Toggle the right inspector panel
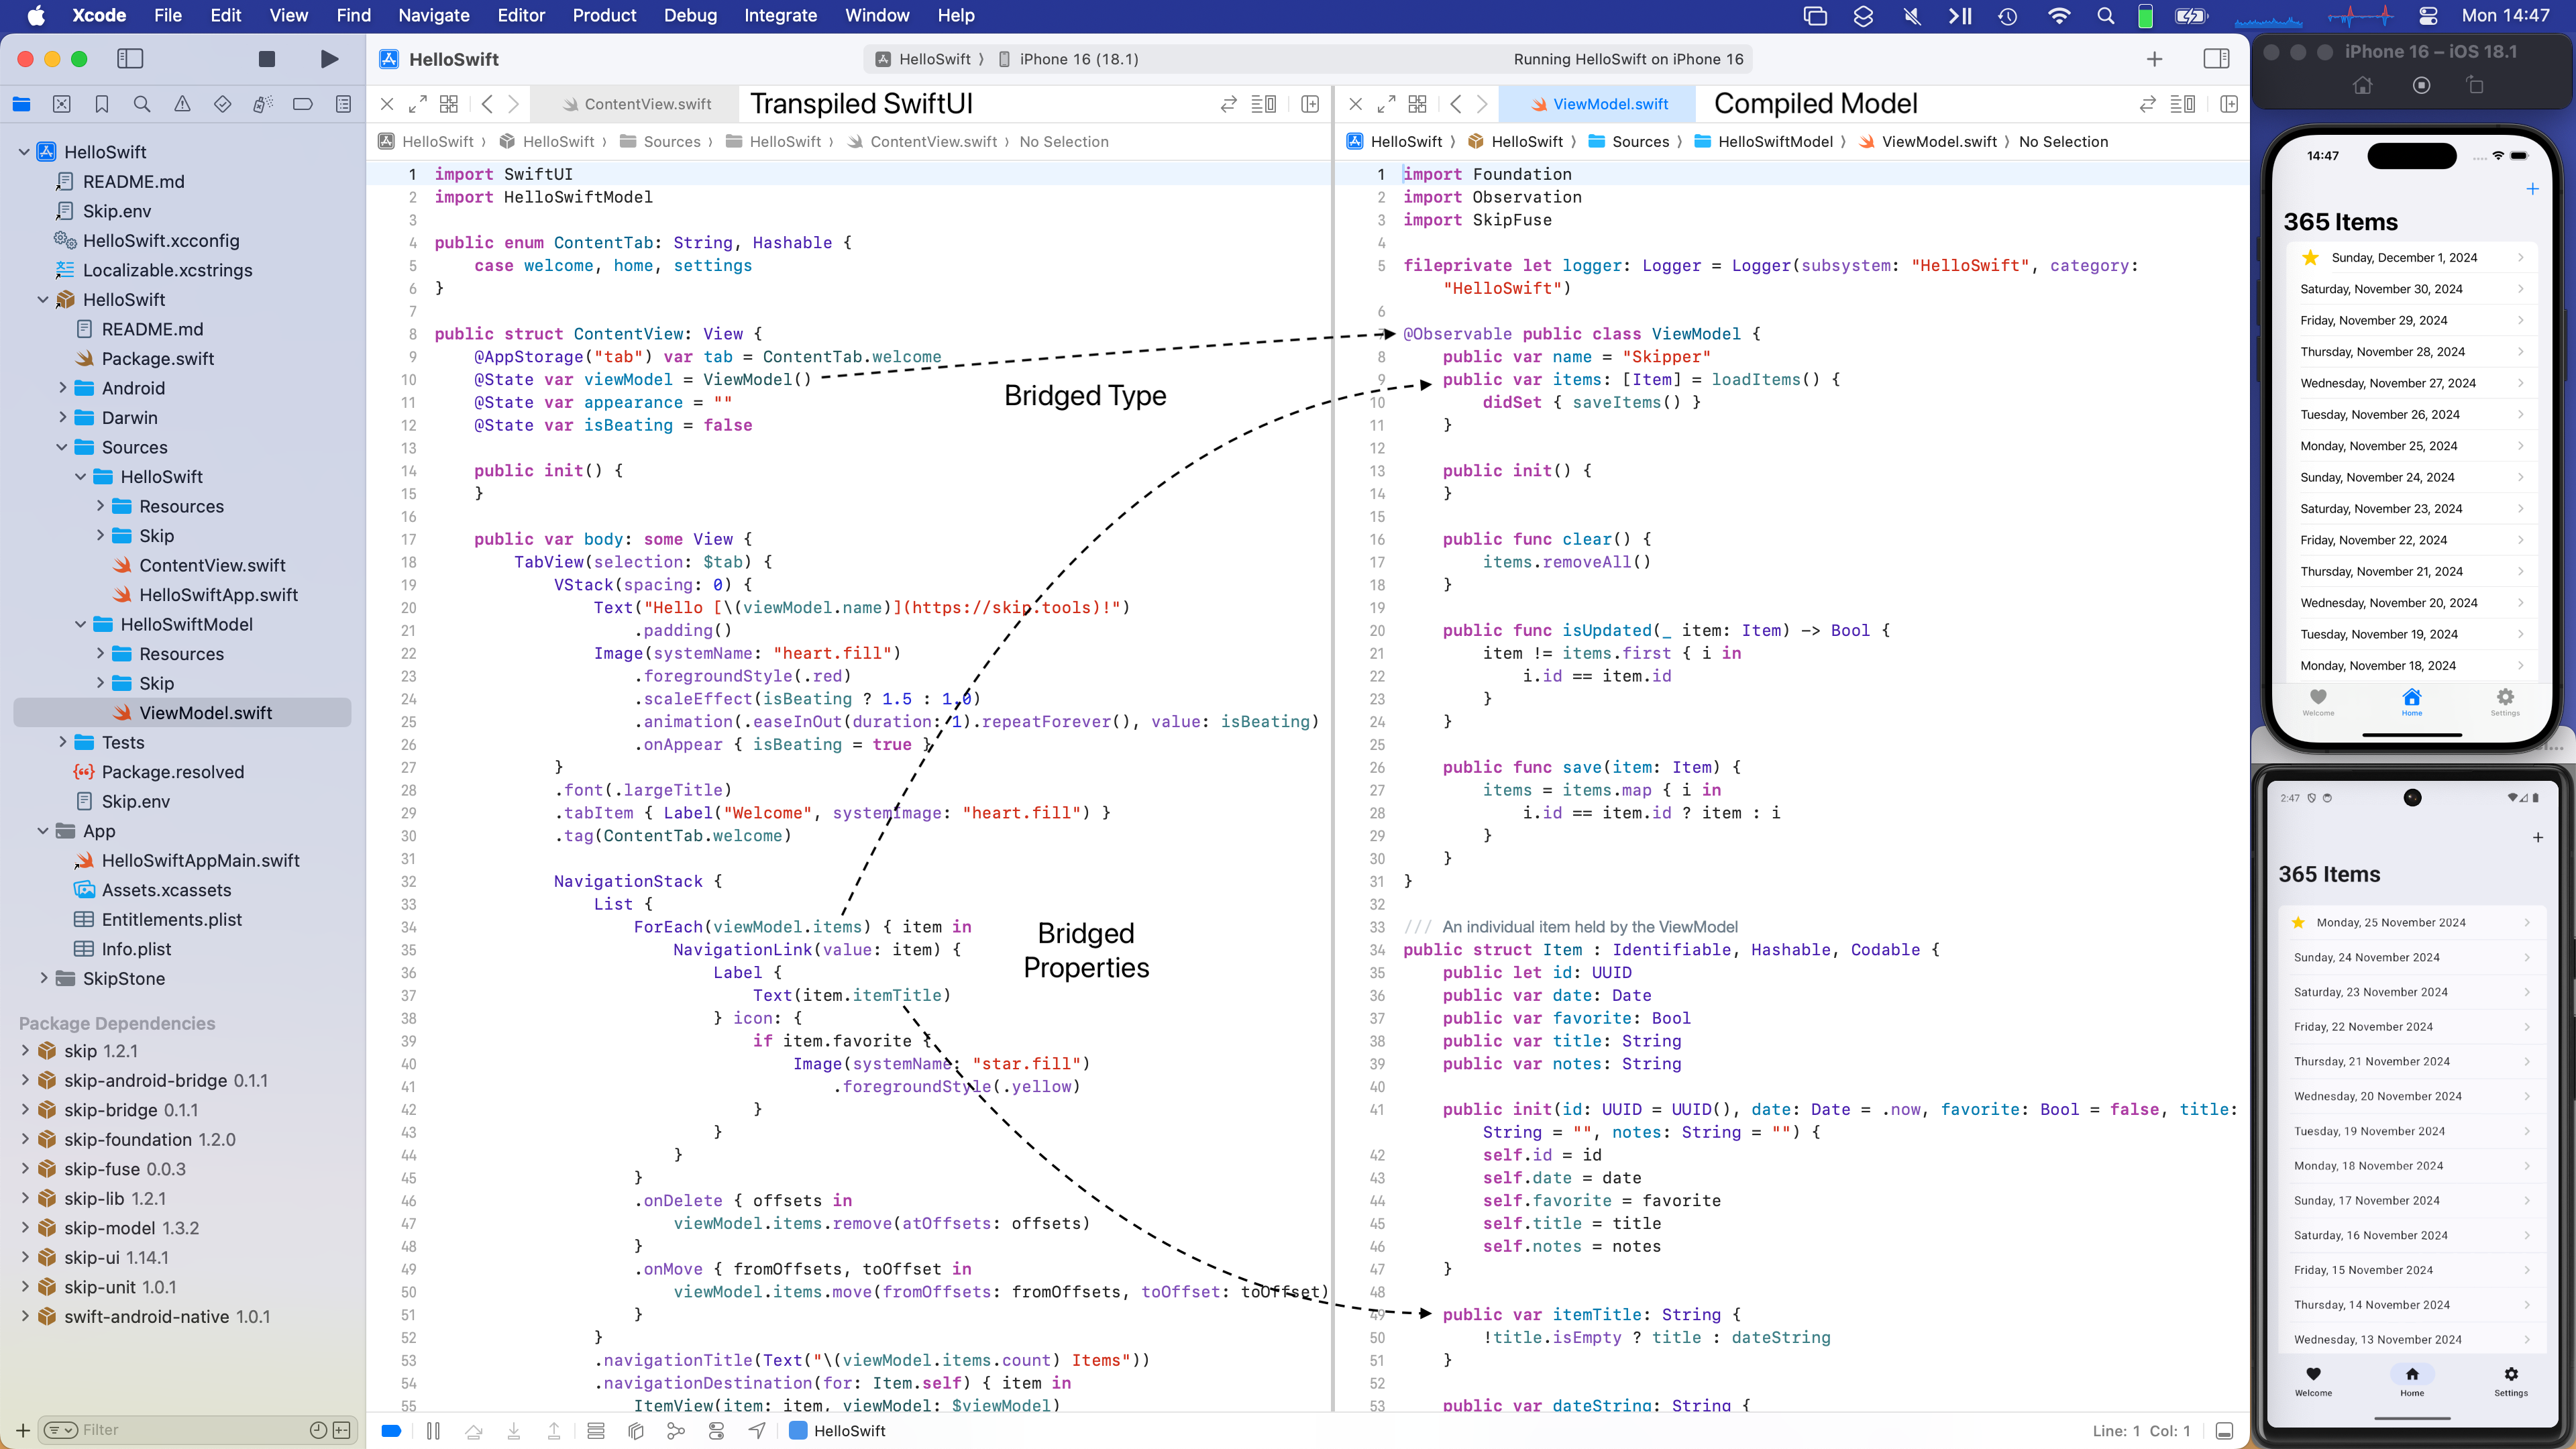The height and width of the screenshot is (1449, 2576). point(2216,59)
